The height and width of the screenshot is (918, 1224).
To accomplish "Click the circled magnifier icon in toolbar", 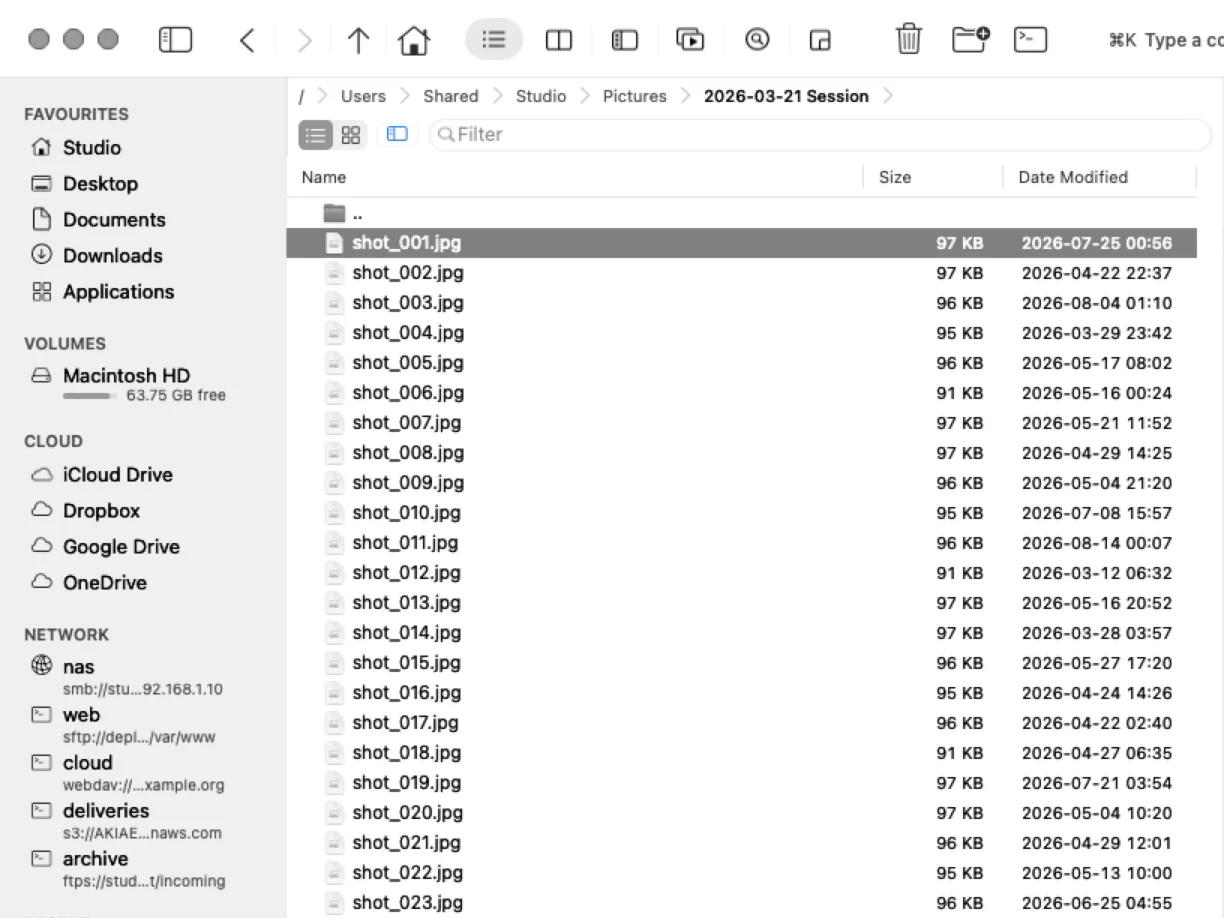I will tap(757, 40).
